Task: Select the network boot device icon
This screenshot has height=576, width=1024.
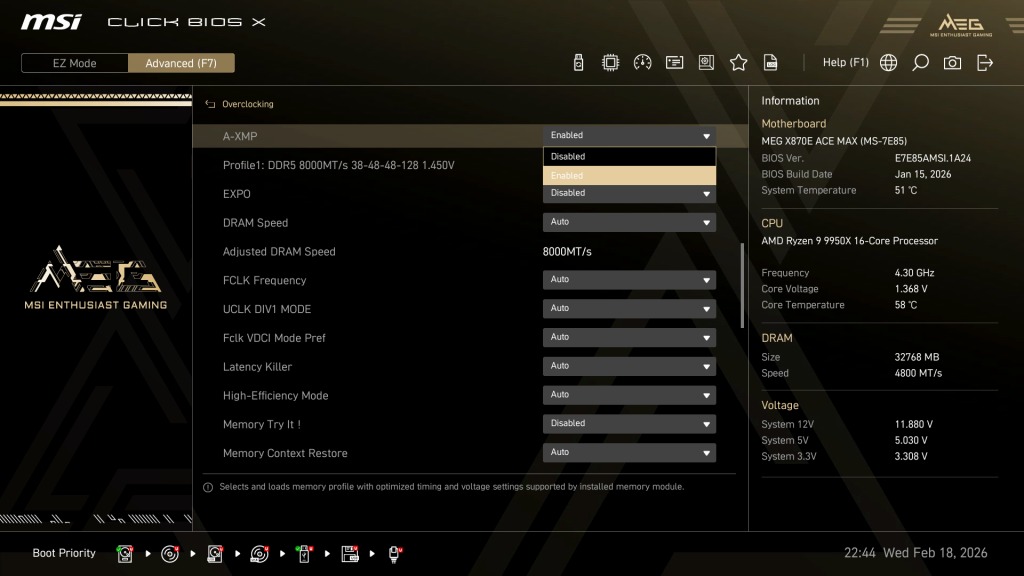Action: [x=394, y=554]
